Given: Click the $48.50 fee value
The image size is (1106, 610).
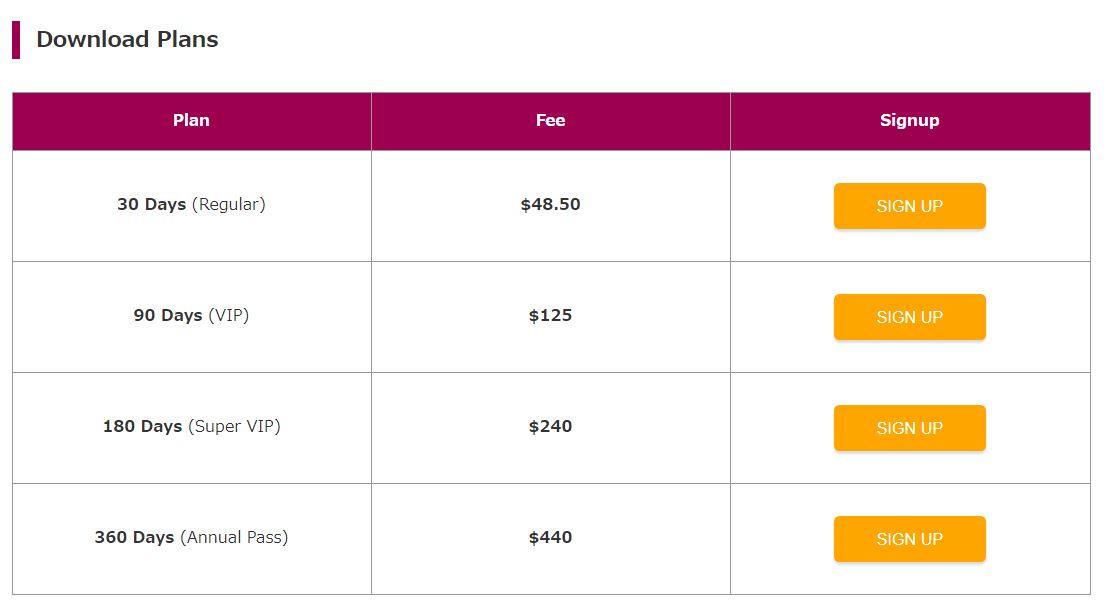Looking at the screenshot, I should click(550, 205).
